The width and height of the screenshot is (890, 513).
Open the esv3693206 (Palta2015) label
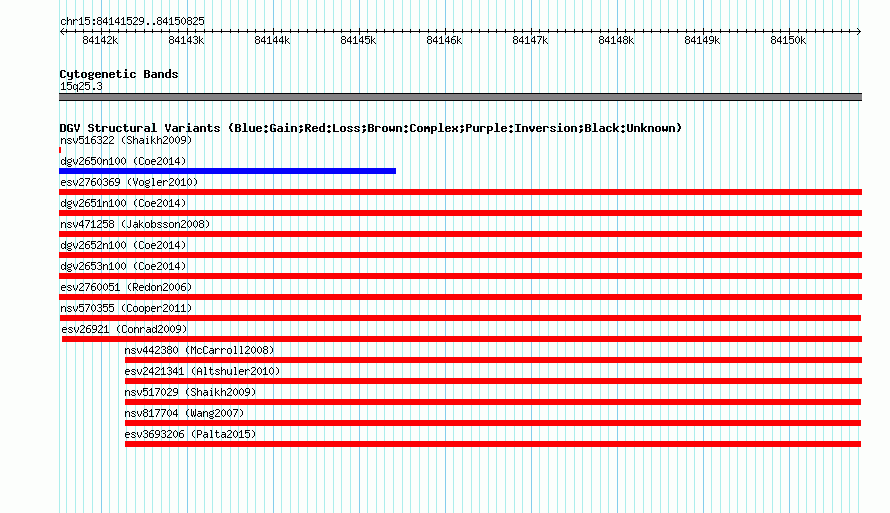coord(190,434)
